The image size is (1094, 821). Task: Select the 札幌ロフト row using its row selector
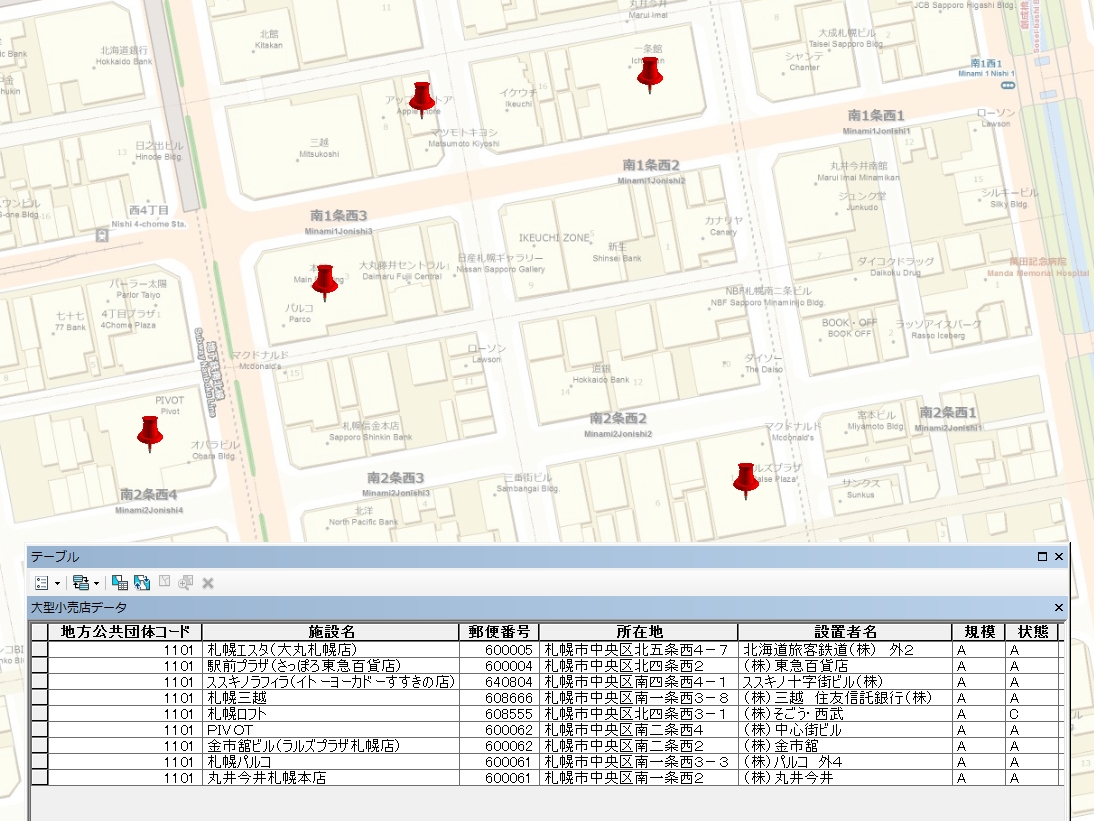40,714
